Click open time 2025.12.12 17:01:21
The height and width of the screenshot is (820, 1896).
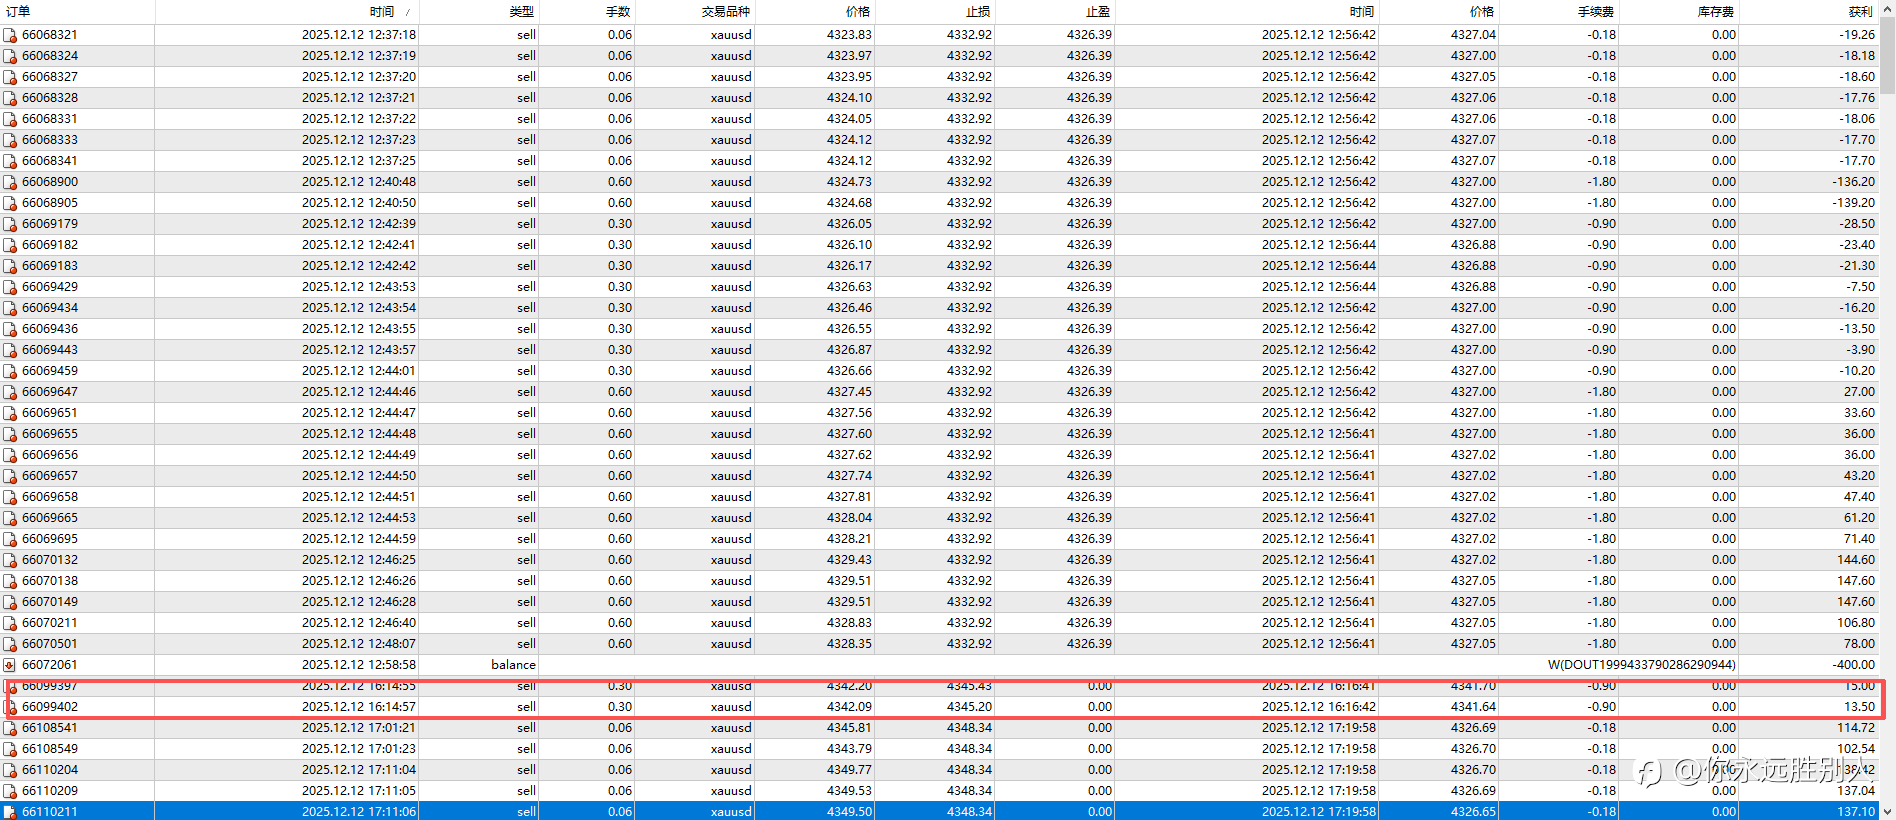click(359, 728)
